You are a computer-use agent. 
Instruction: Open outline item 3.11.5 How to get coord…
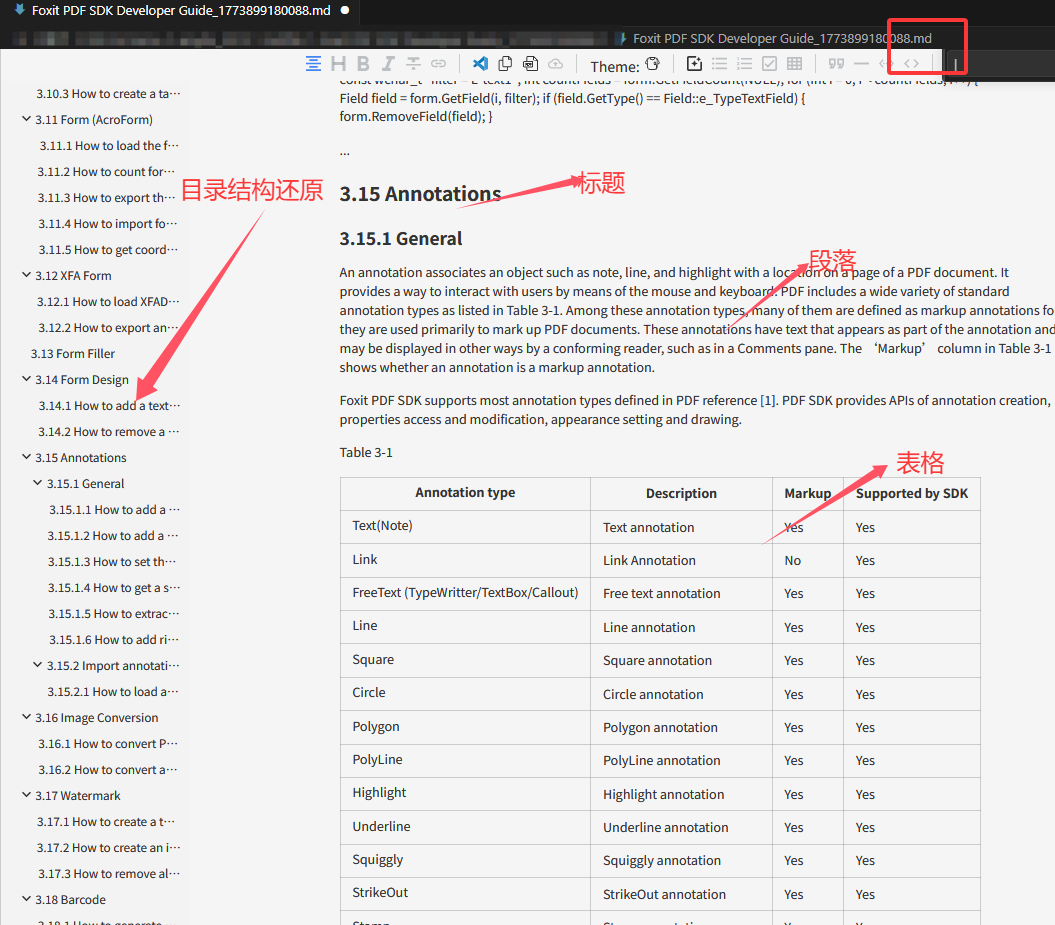pyautogui.click(x=108, y=250)
